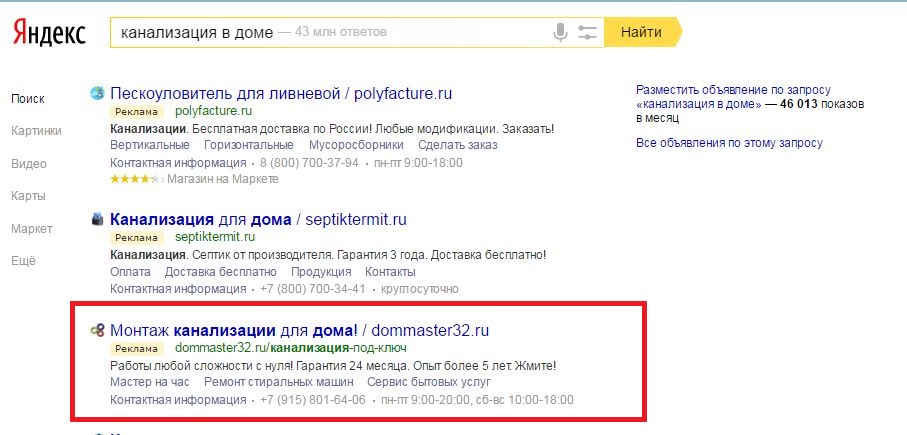
Task: Open Маркет from the sidebar
Action: (x=32, y=228)
